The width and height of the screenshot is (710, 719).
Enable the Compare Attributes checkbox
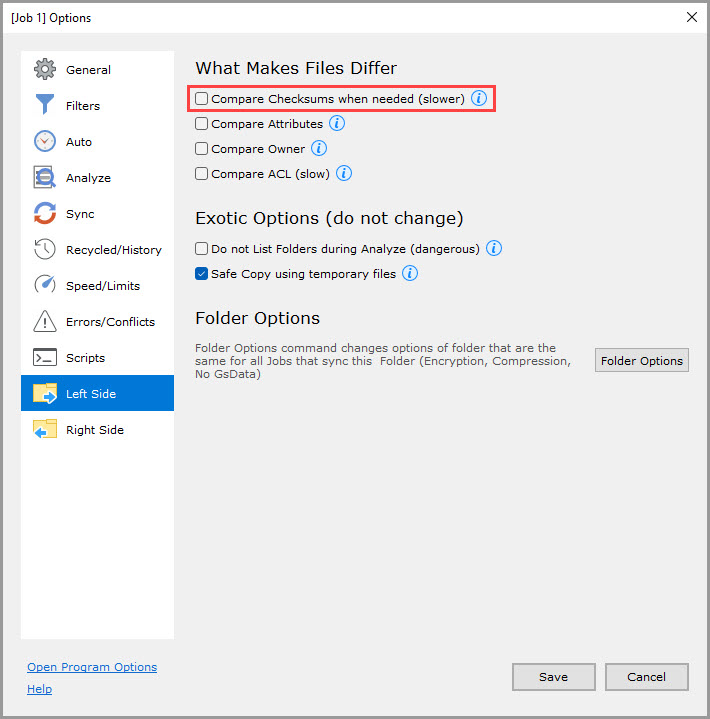(x=202, y=124)
